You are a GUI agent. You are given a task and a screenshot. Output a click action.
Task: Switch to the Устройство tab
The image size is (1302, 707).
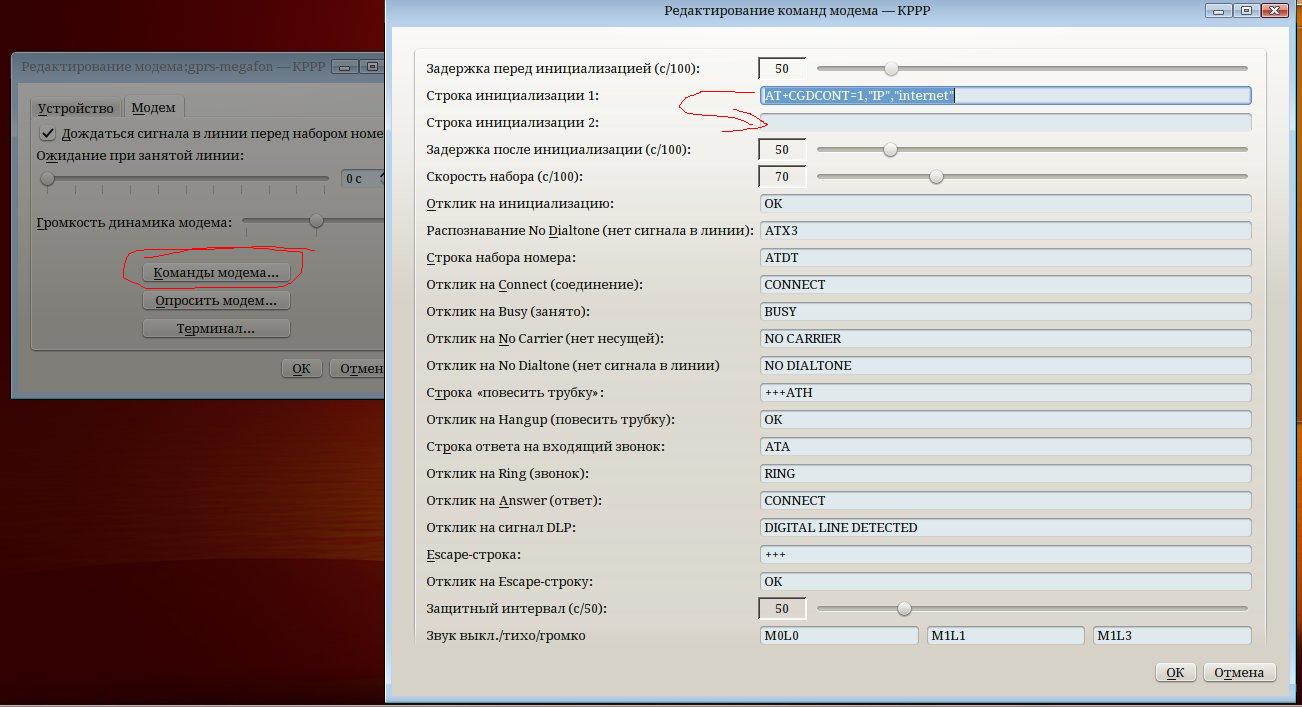click(76, 108)
